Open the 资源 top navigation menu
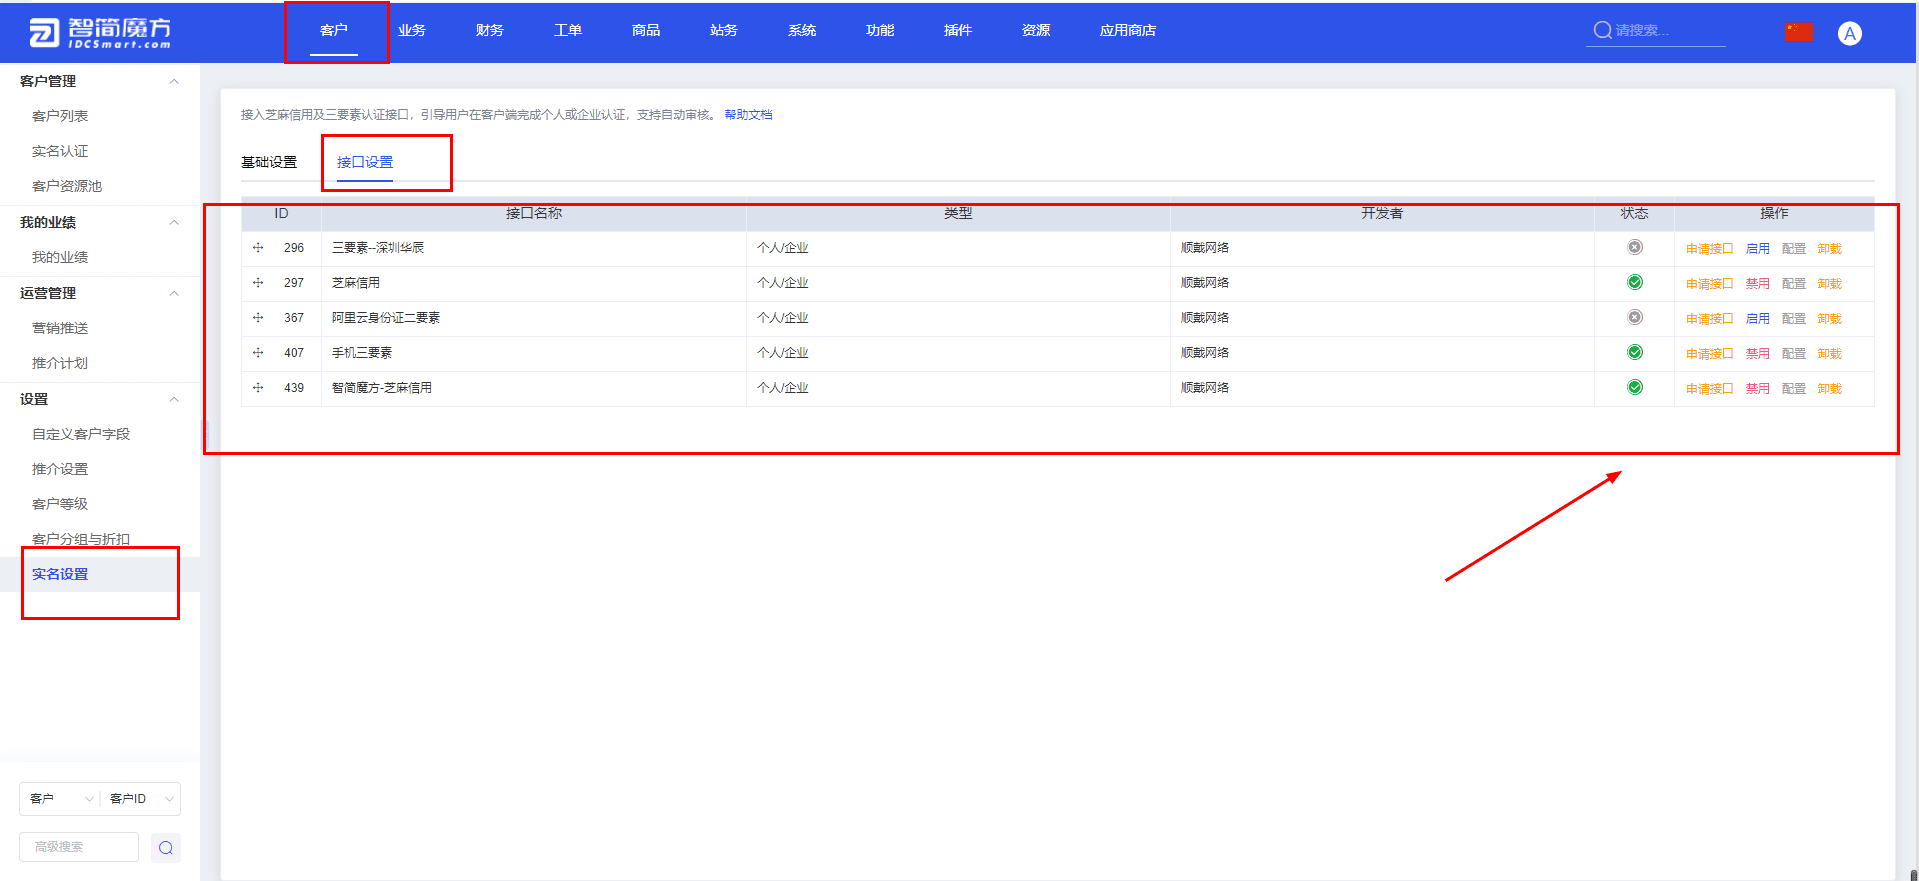 pyautogui.click(x=1036, y=31)
